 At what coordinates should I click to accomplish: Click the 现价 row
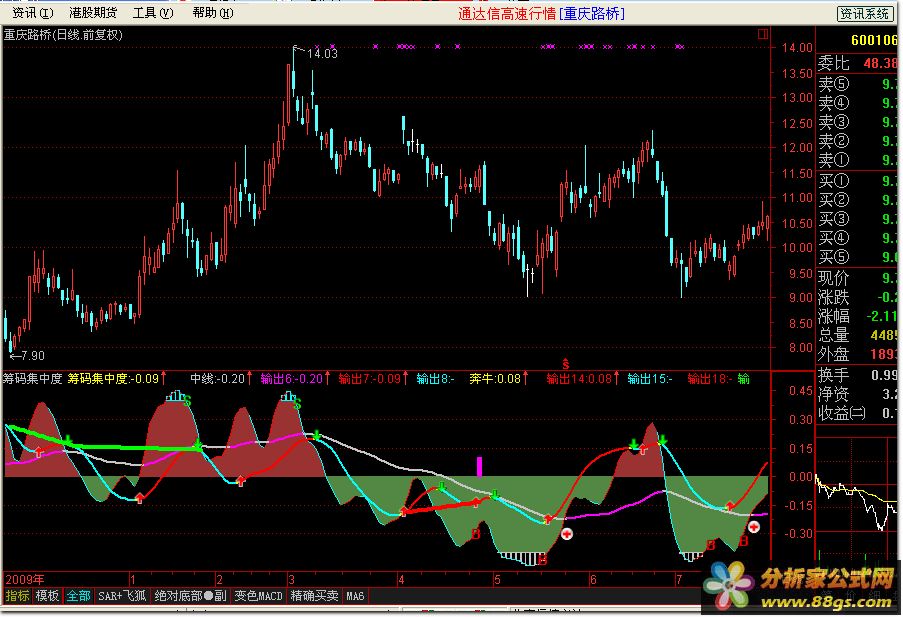click(x=858, y=278)
